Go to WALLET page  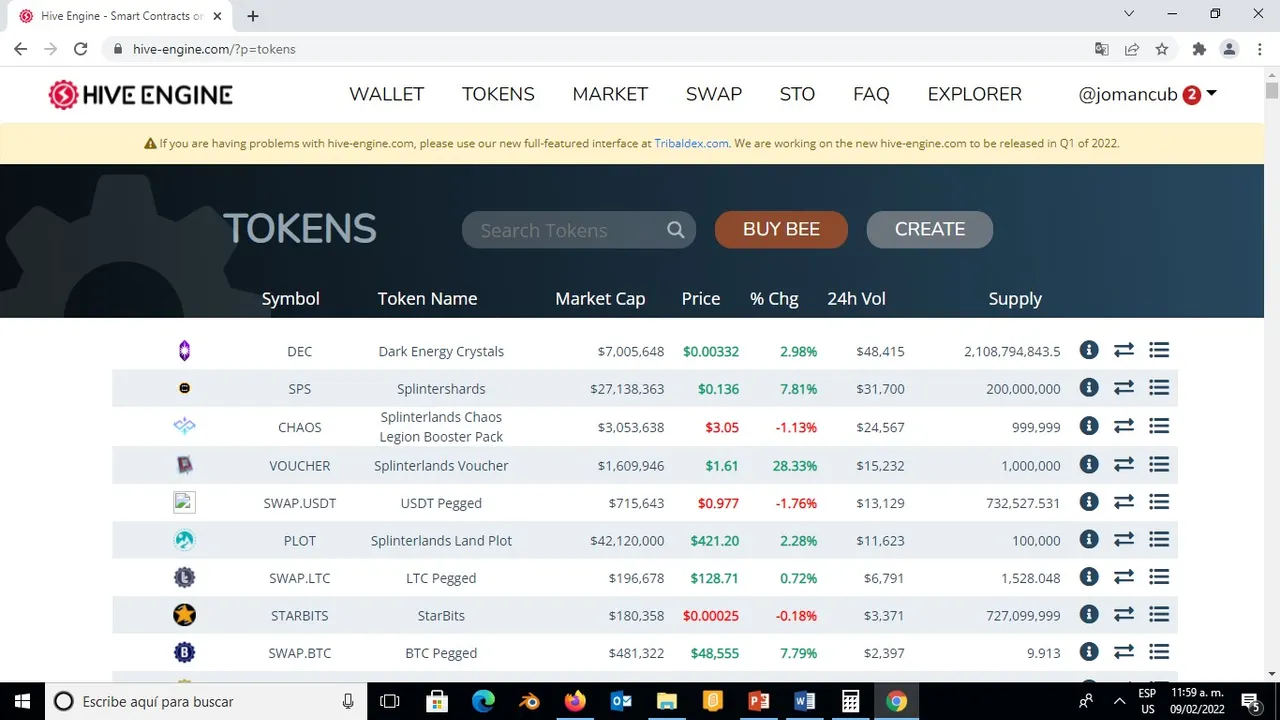click(387, 94)
